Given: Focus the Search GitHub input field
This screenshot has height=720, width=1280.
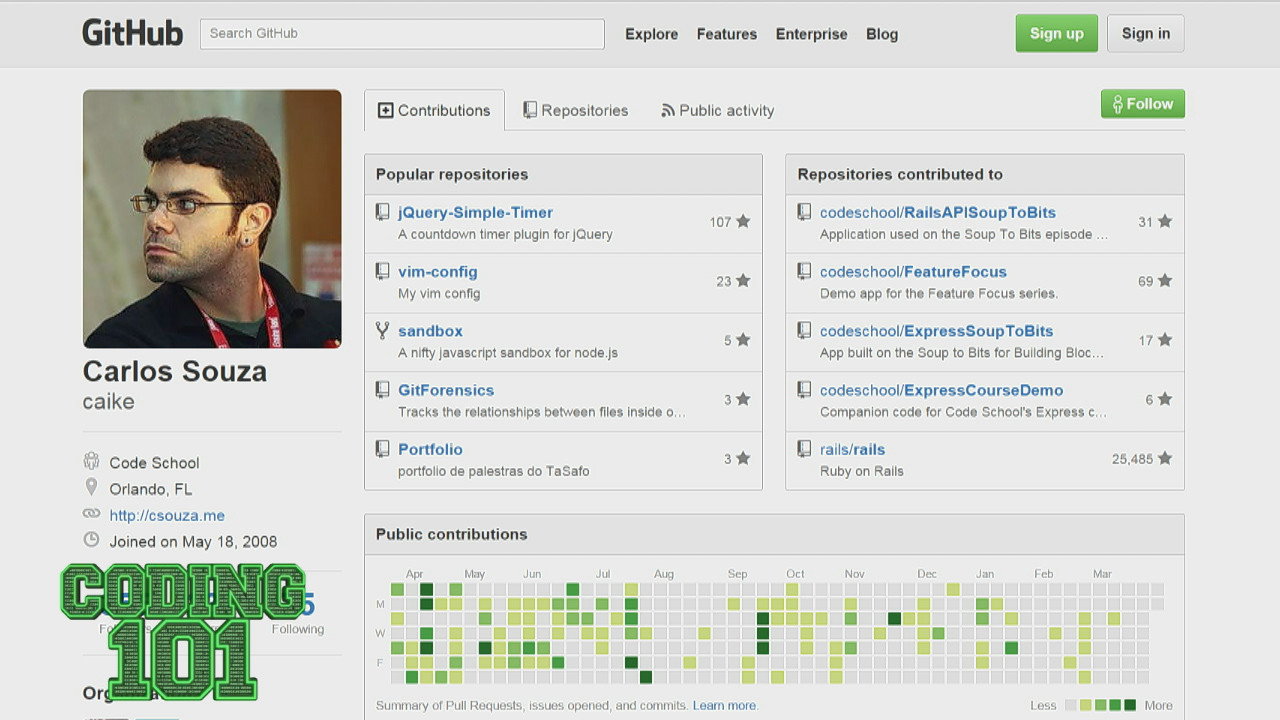Looking at the screenshot, I should coord(402,34).
